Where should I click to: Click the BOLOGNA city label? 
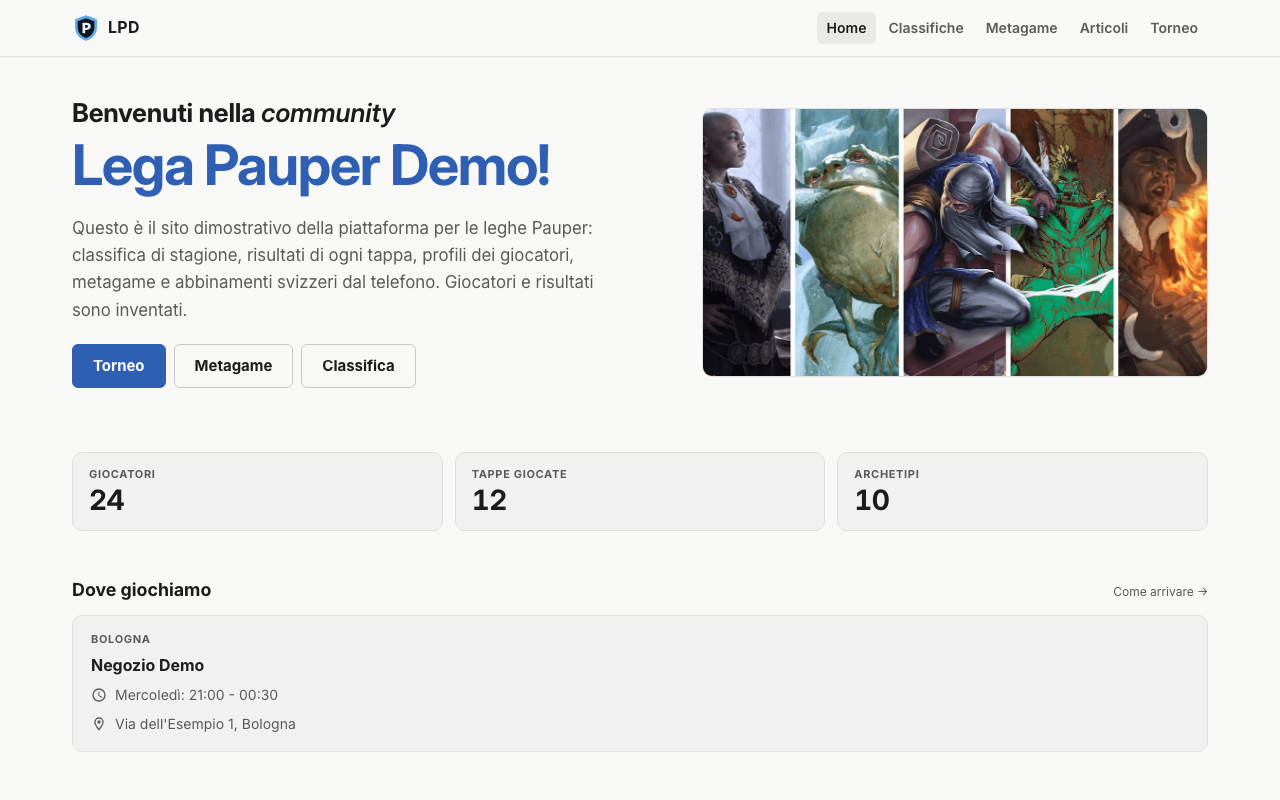pyautogui.click(x=120, y=639)
